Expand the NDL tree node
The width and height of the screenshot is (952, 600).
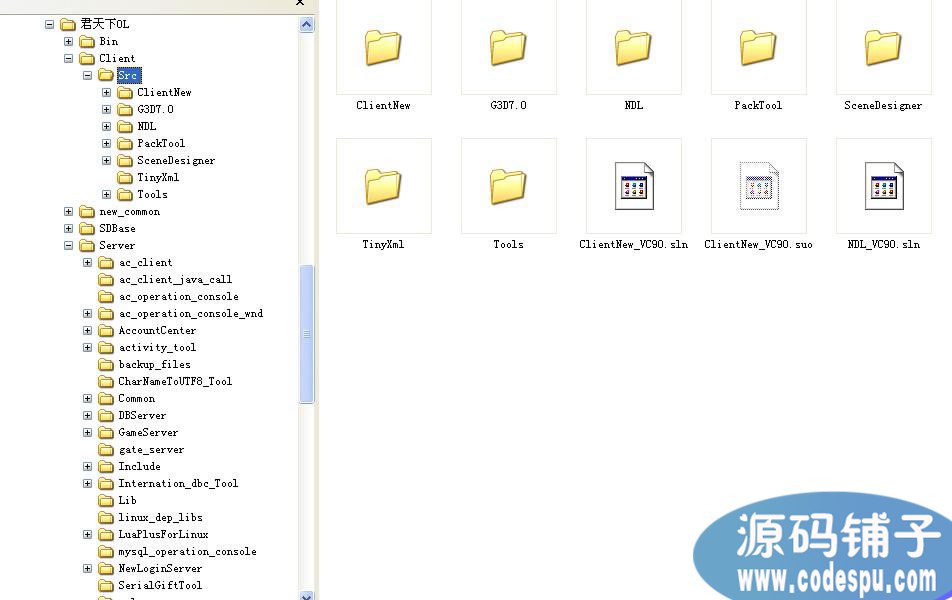[106, 126]
